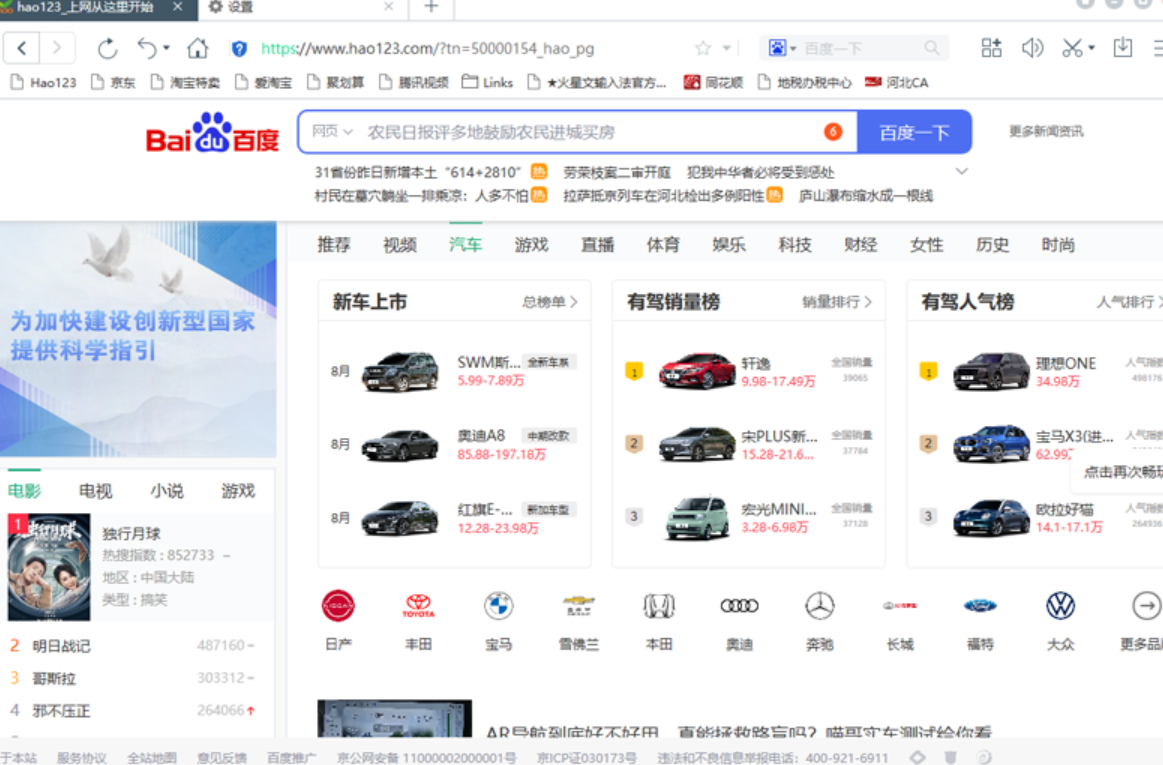Expand hot news list chevron
This screenshot has width=1163, height=765.
click(x=962, y=171)
